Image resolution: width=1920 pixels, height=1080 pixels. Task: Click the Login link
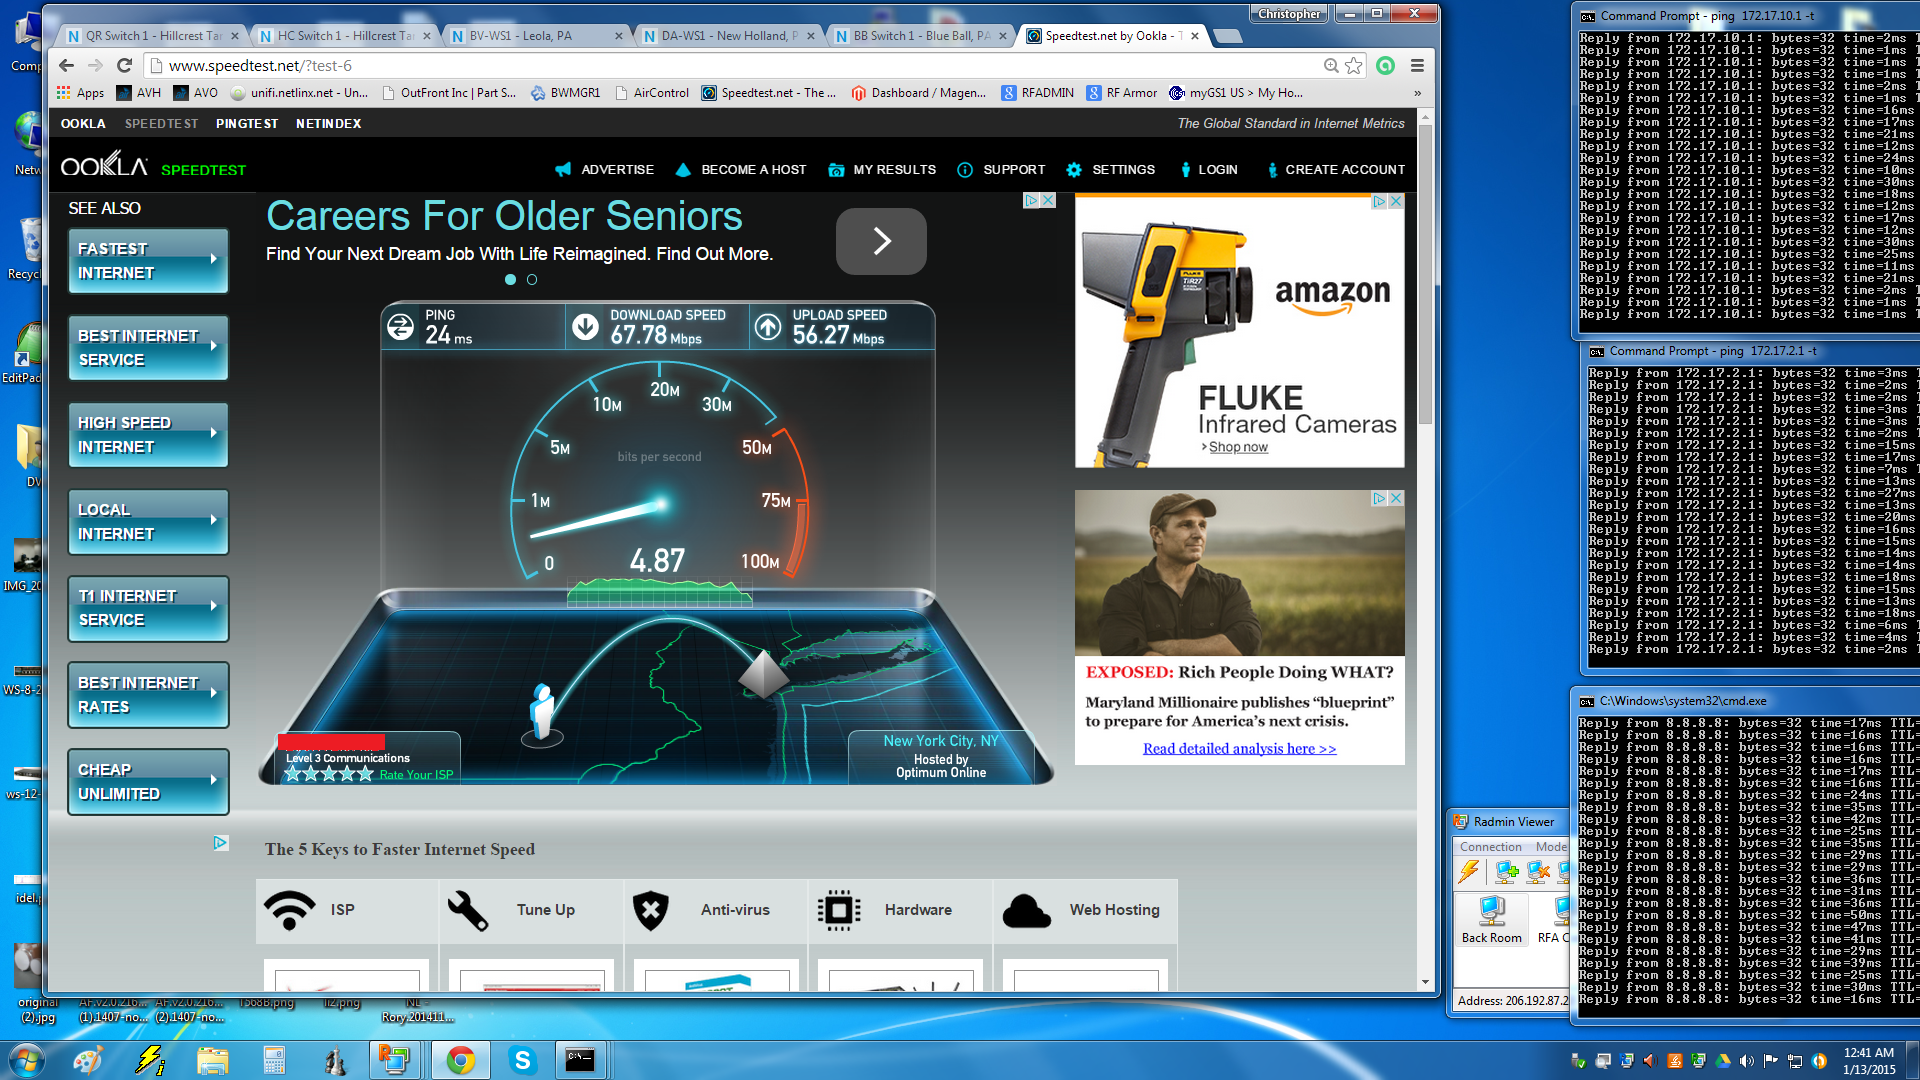tap(1208, 170)
